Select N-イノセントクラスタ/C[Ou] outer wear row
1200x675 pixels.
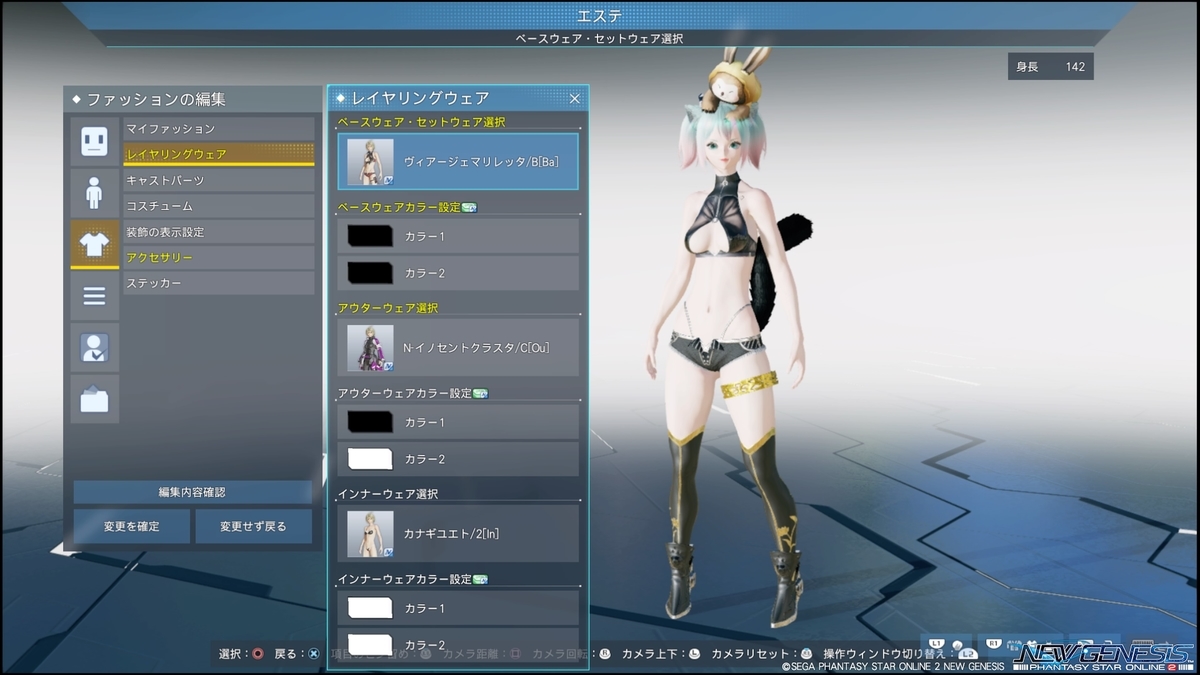[458, 348]
